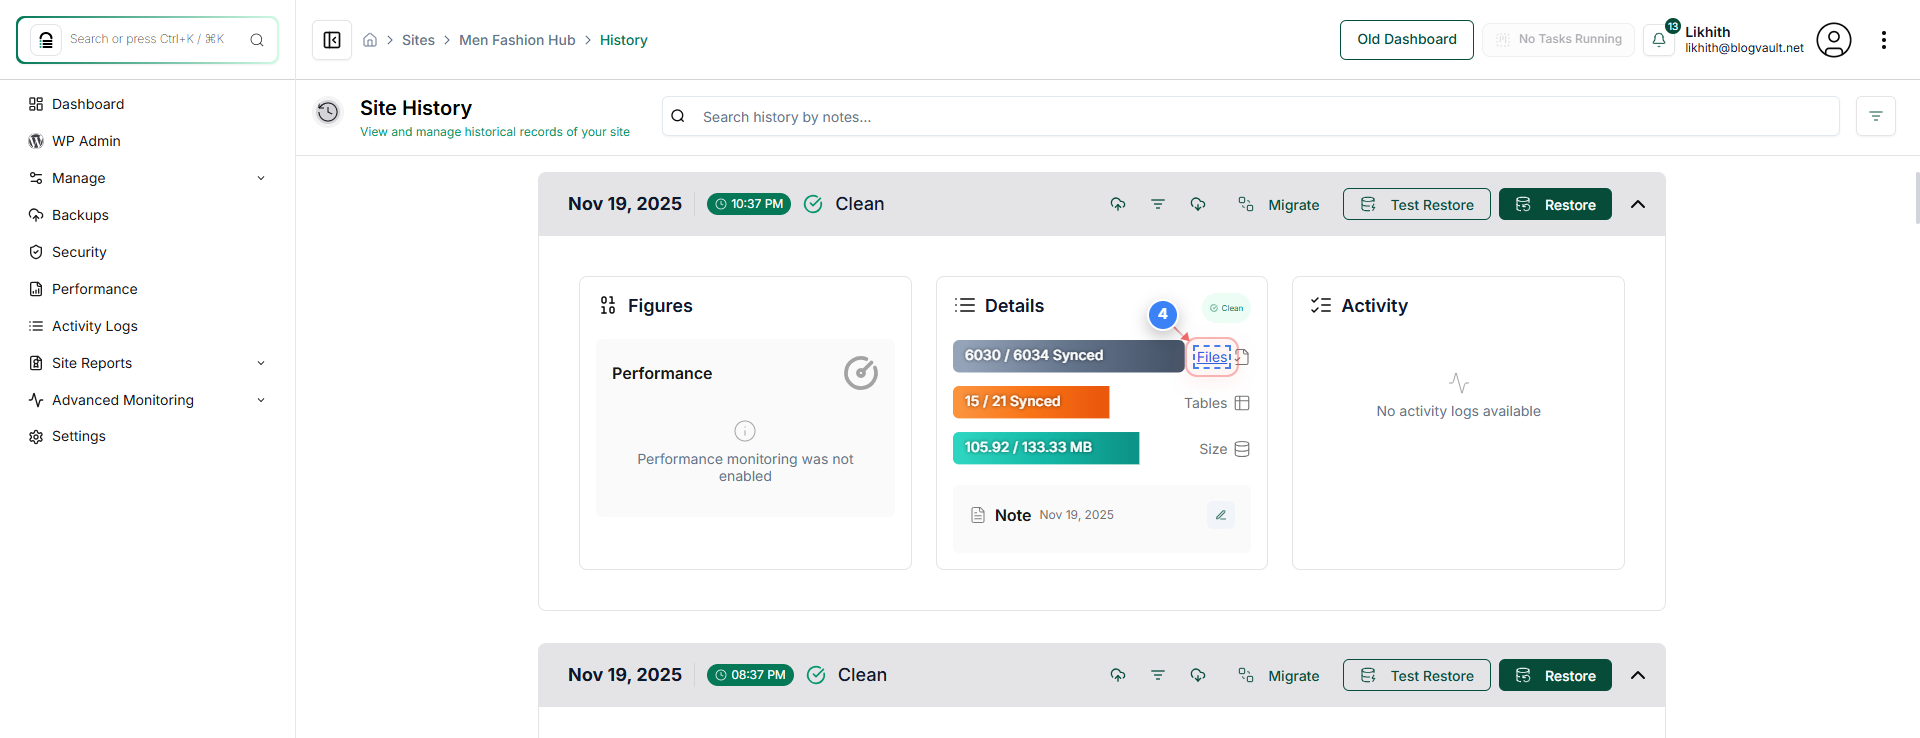Collapse the 10:37 PM backup entry
The width and height of the screenshot is (1920, 738).
(1638, 204)
